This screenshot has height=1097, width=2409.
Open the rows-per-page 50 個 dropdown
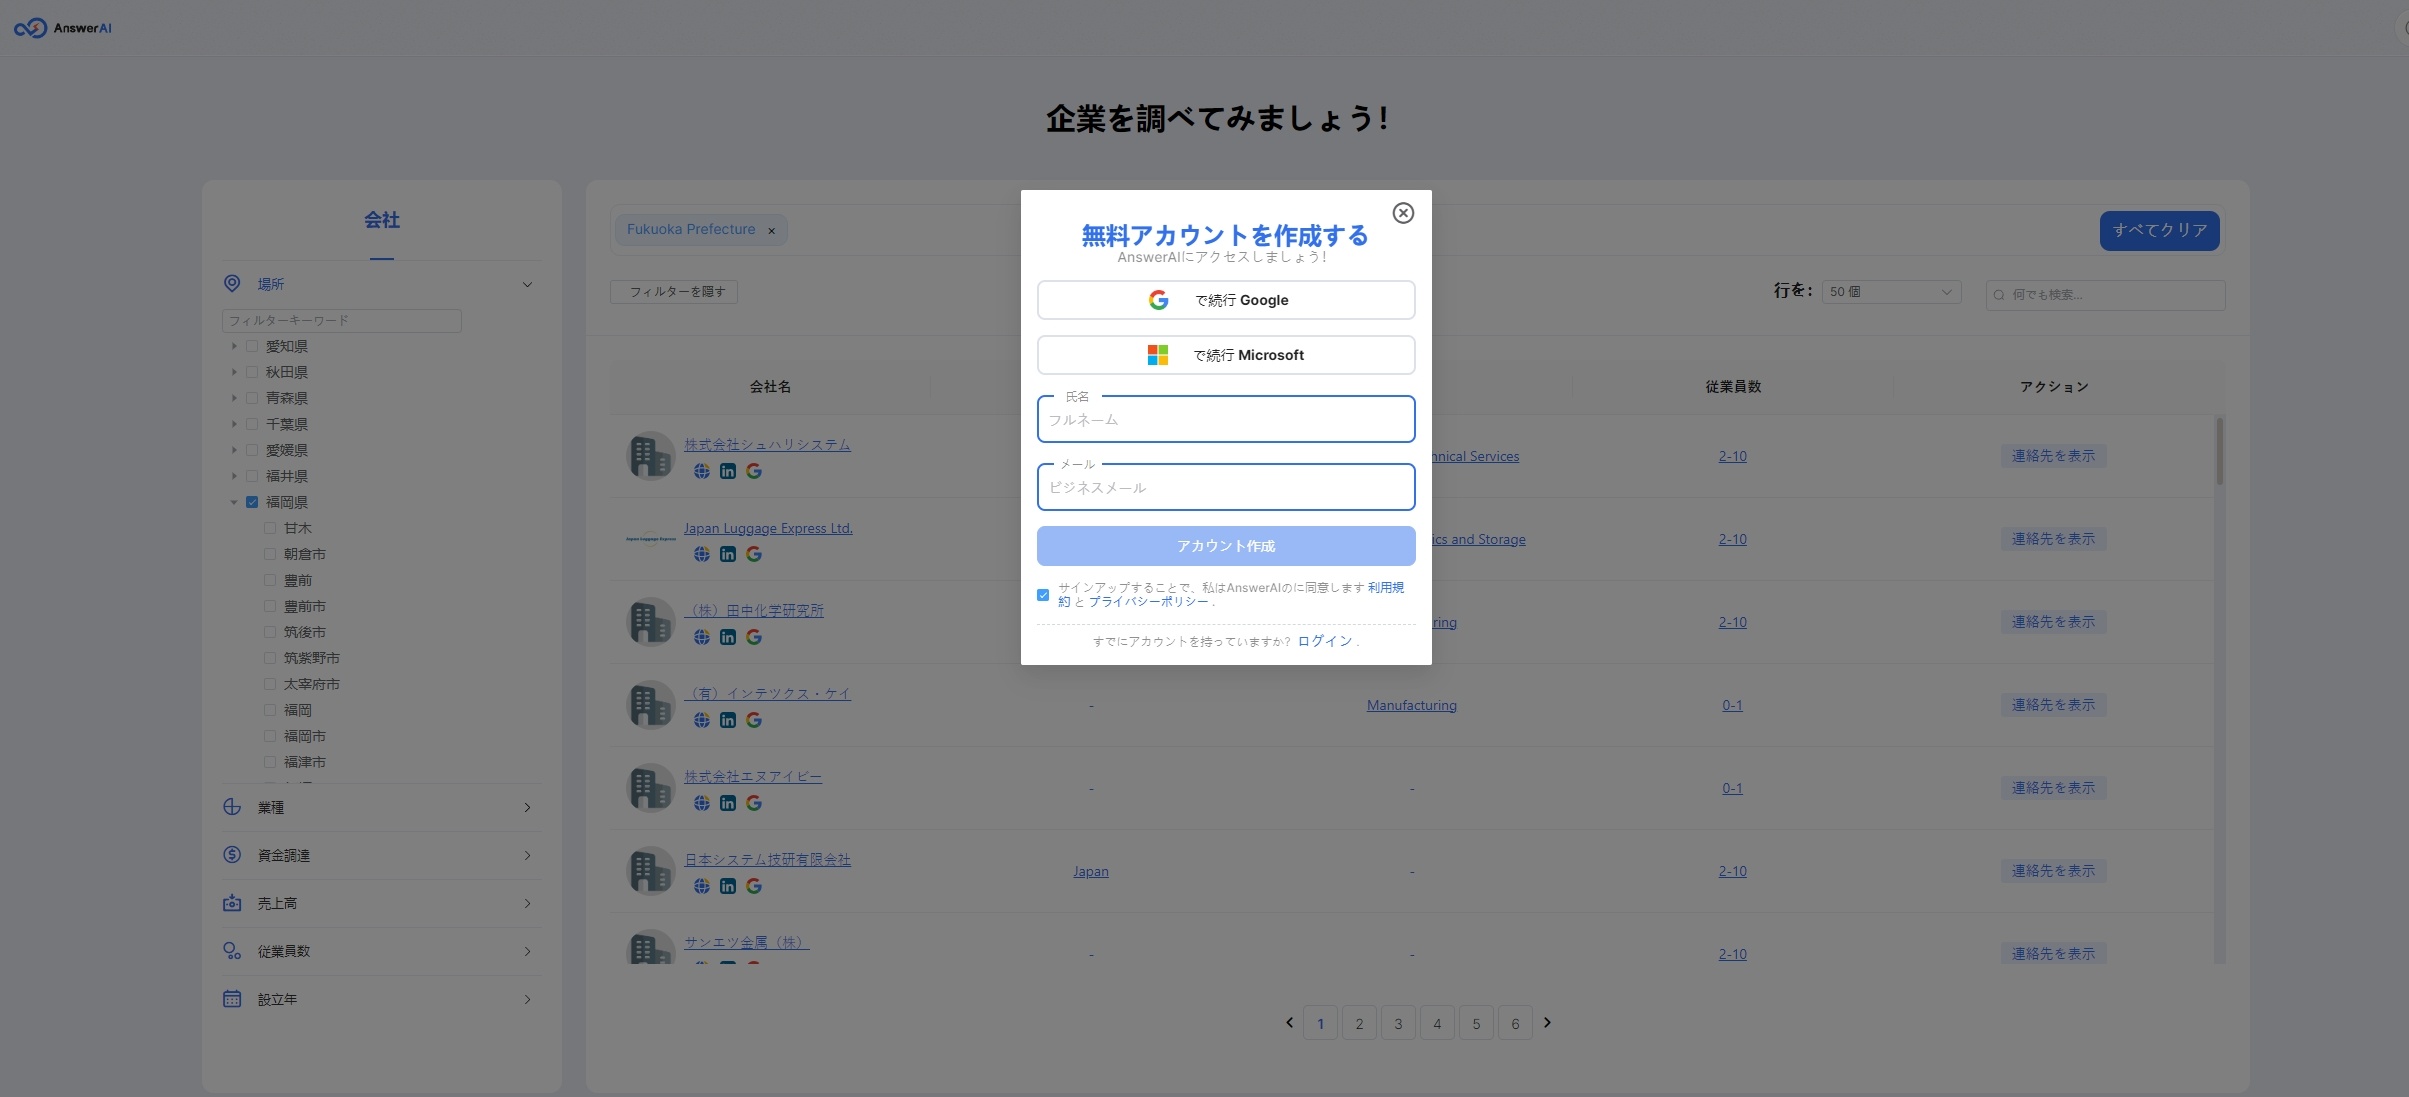[x=1891, y=292]
